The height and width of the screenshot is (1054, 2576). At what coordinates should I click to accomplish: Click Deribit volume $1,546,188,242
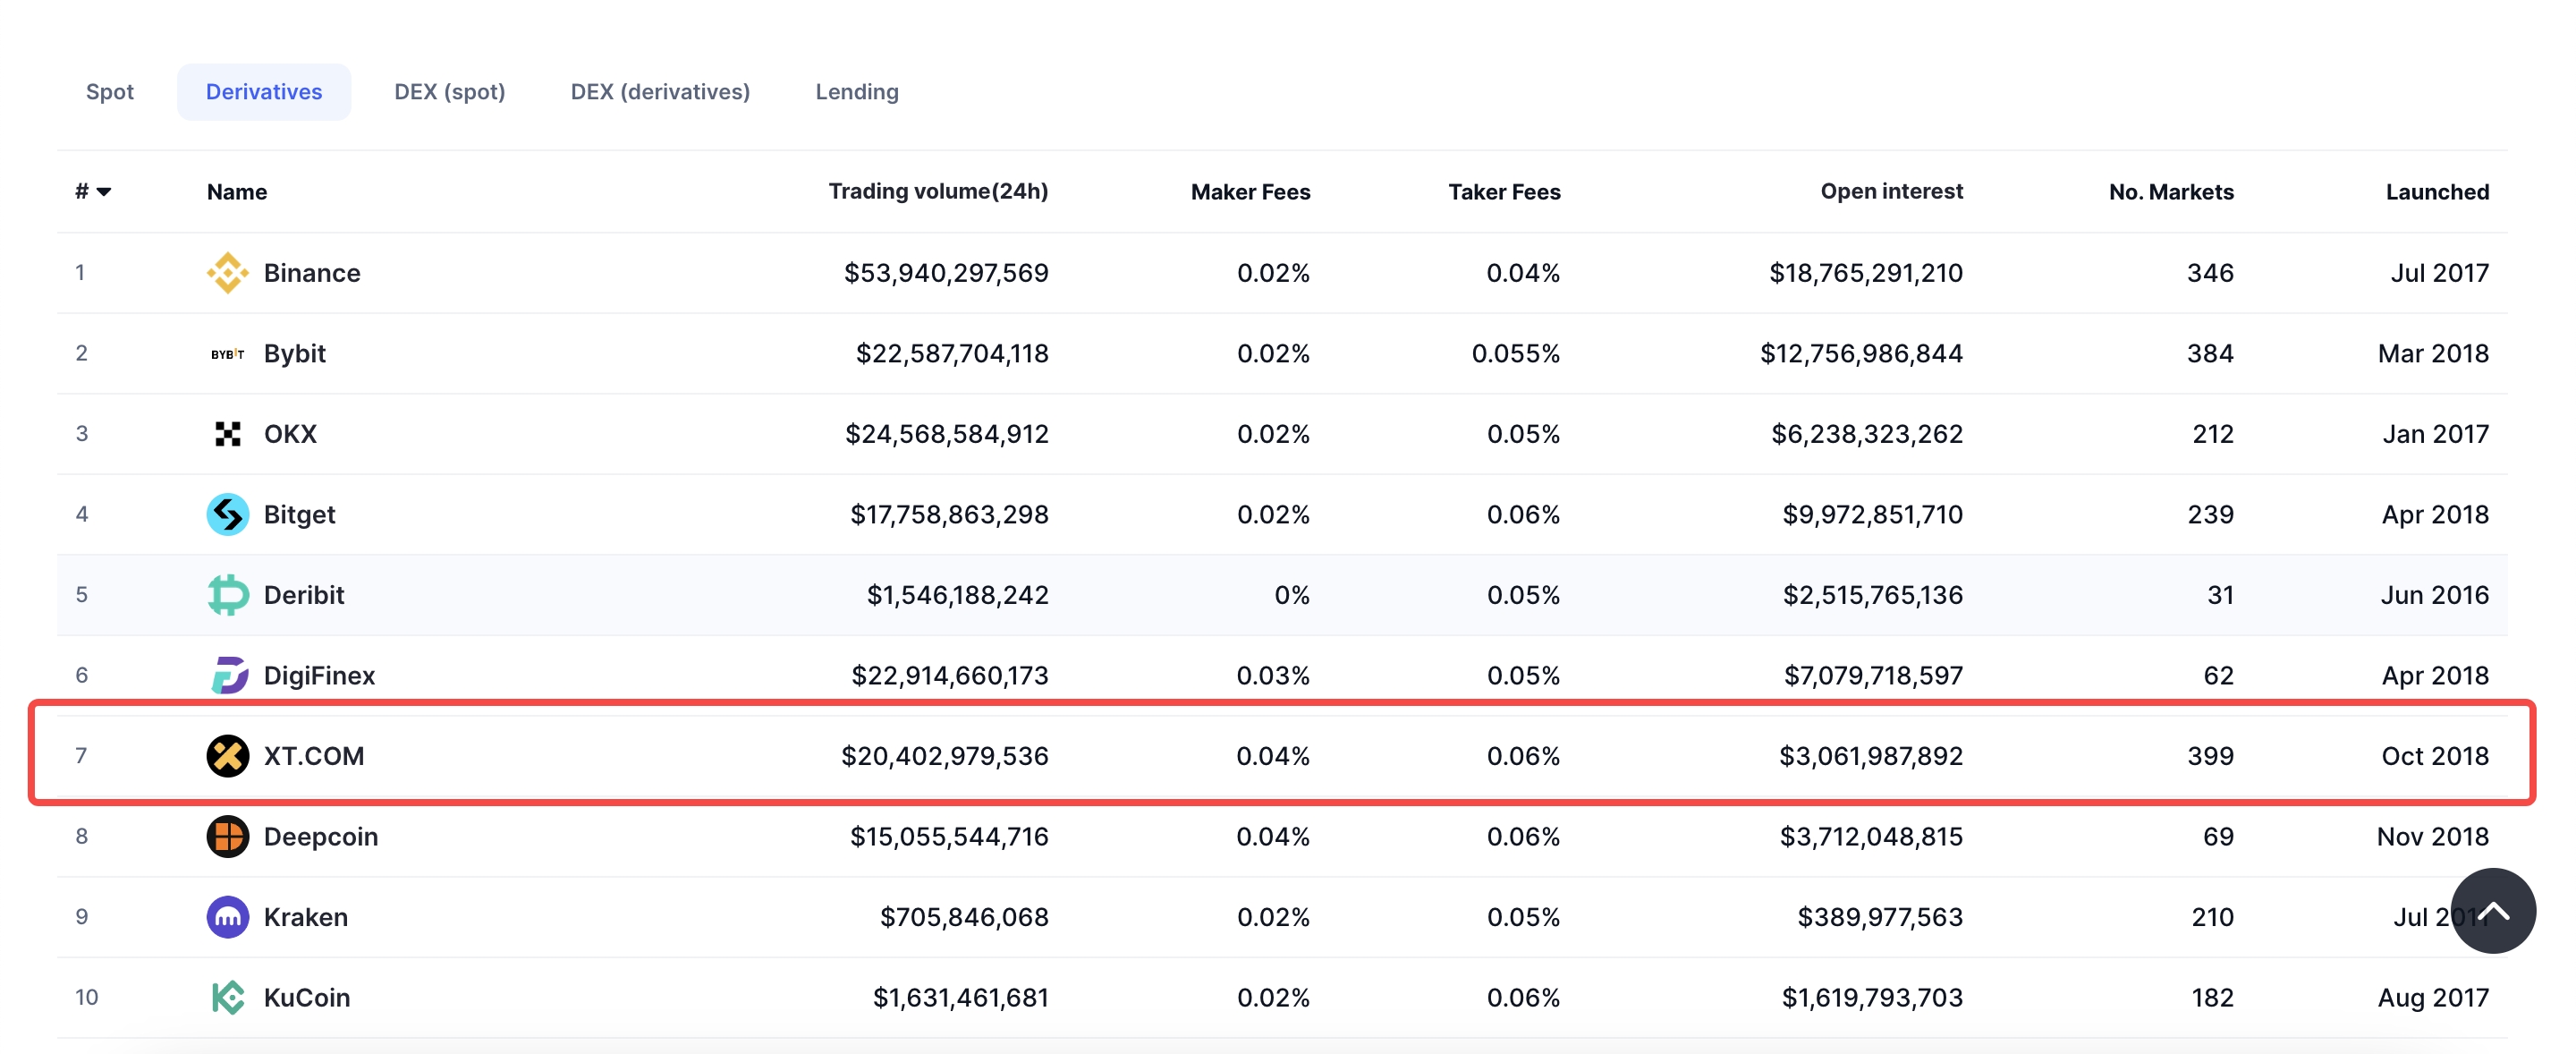point(957,595)
